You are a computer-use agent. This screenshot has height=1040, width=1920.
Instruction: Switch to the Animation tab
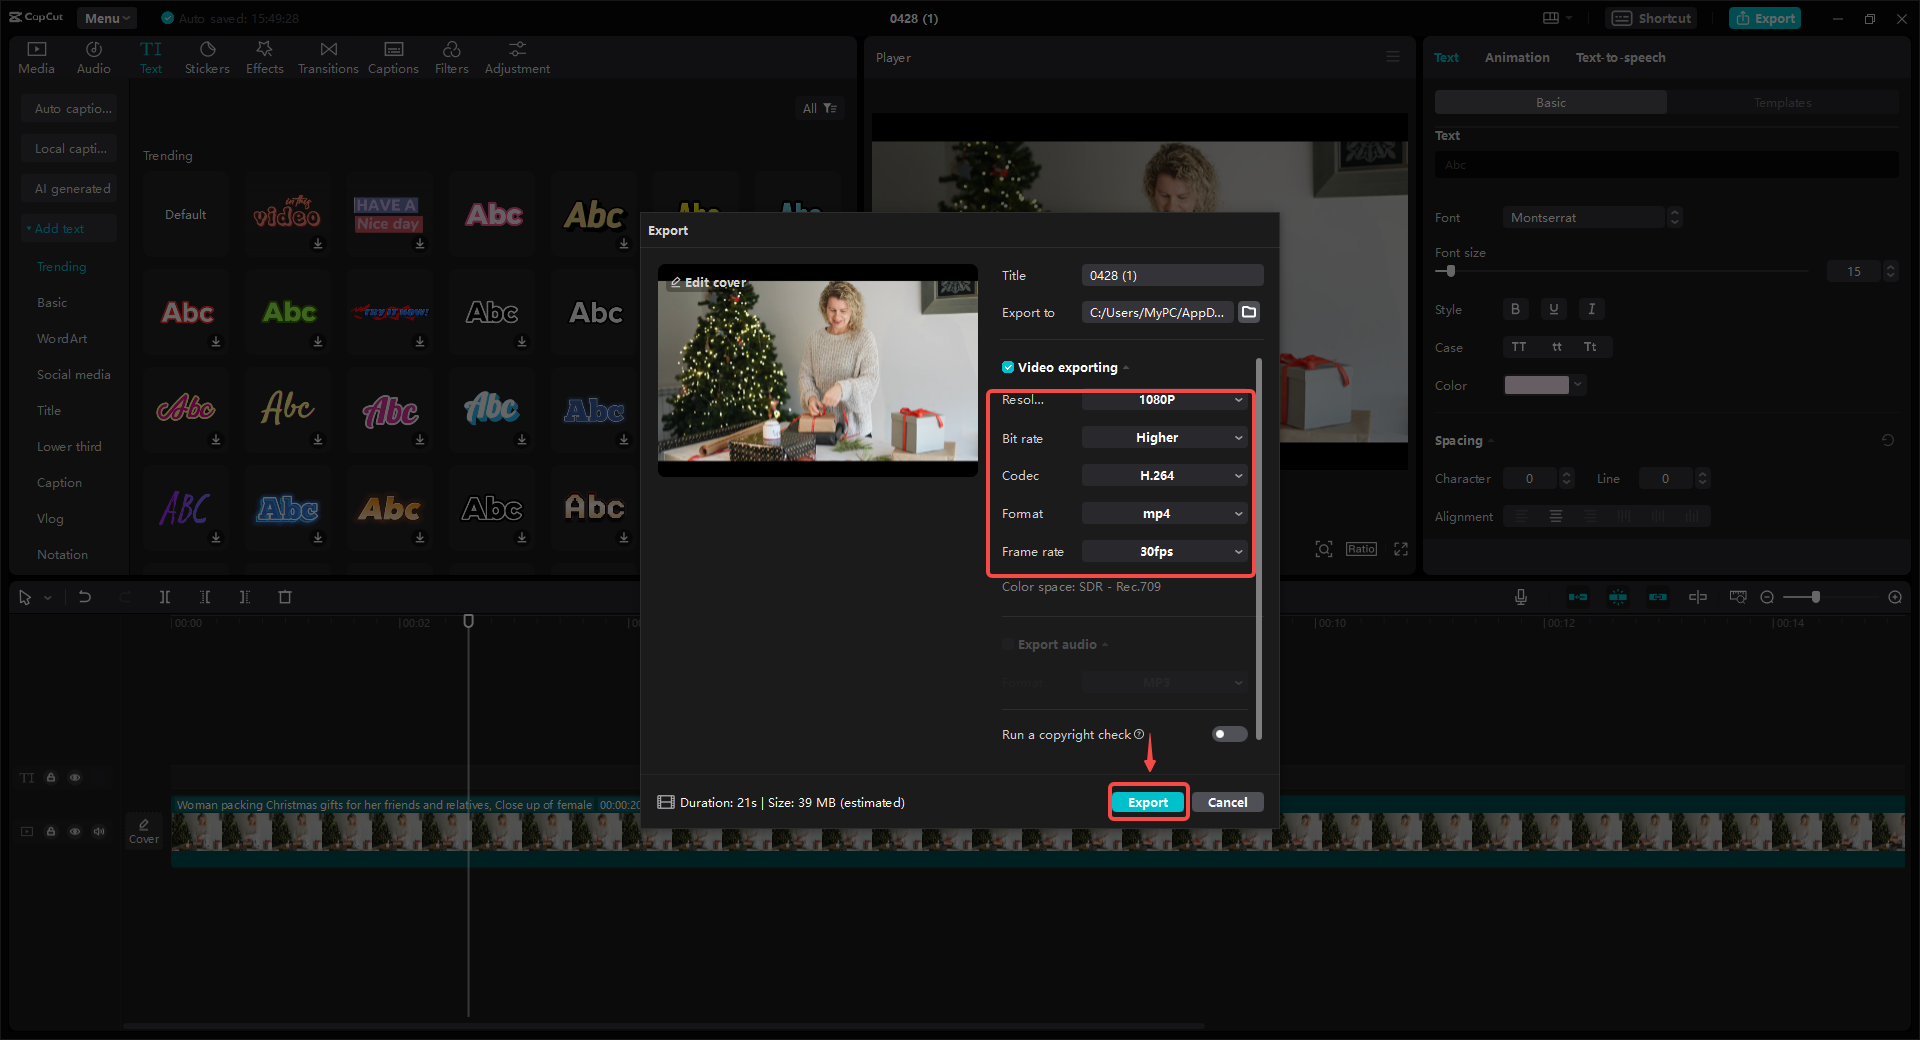[x=1517, y=57]
